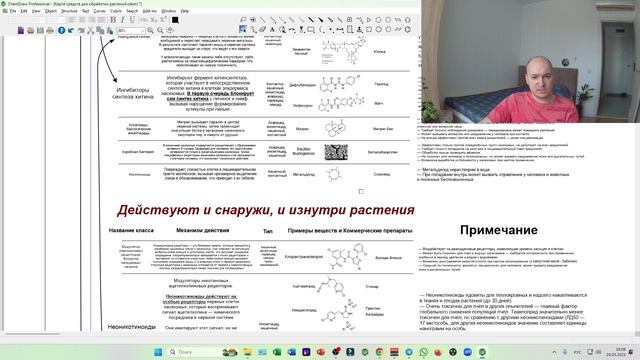Open the Edit menu
Screen dimensions: 640x360
coord(24,11)
